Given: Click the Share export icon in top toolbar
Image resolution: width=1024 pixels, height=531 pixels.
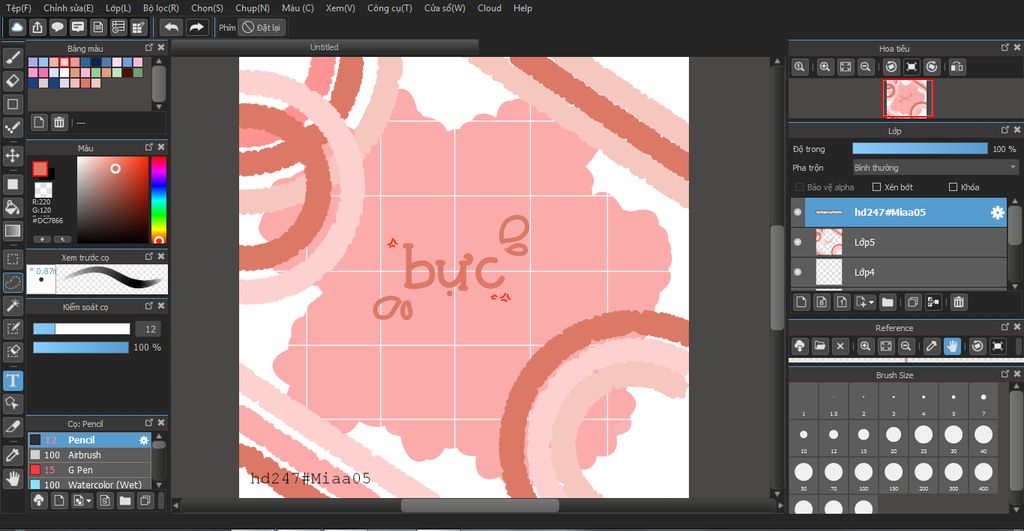Looking at the screenshot, I should pyautogui.click(x=37, y=27).
